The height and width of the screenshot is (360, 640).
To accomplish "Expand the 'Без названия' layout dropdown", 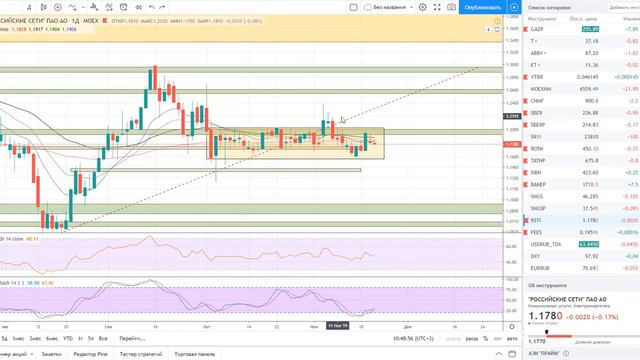I will click(411, 7).
